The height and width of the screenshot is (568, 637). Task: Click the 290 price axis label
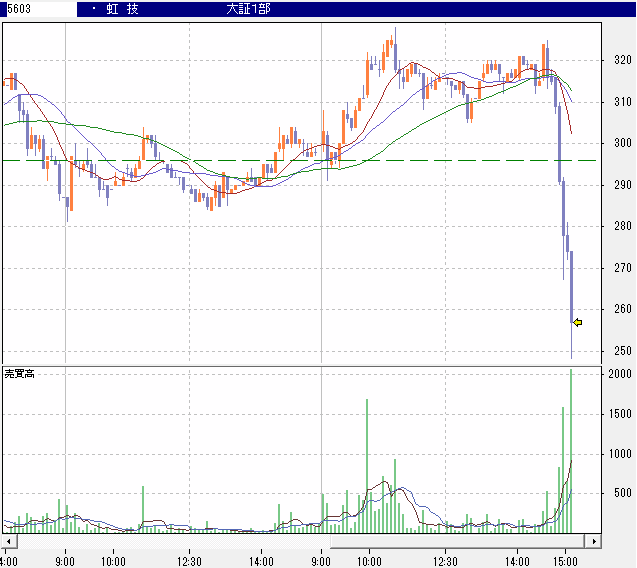click(622, 184)
